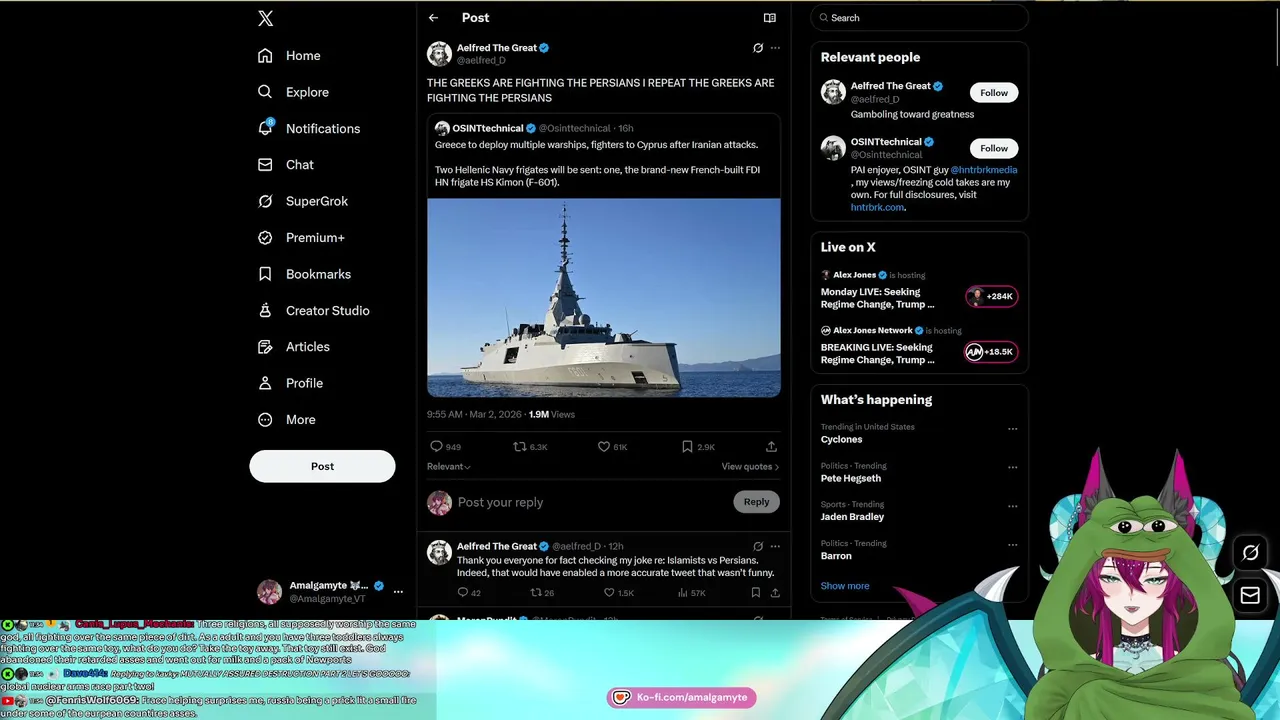1280x720 pixels.
Task: Open the more options dots on the main post
Action: pos(775,48)
